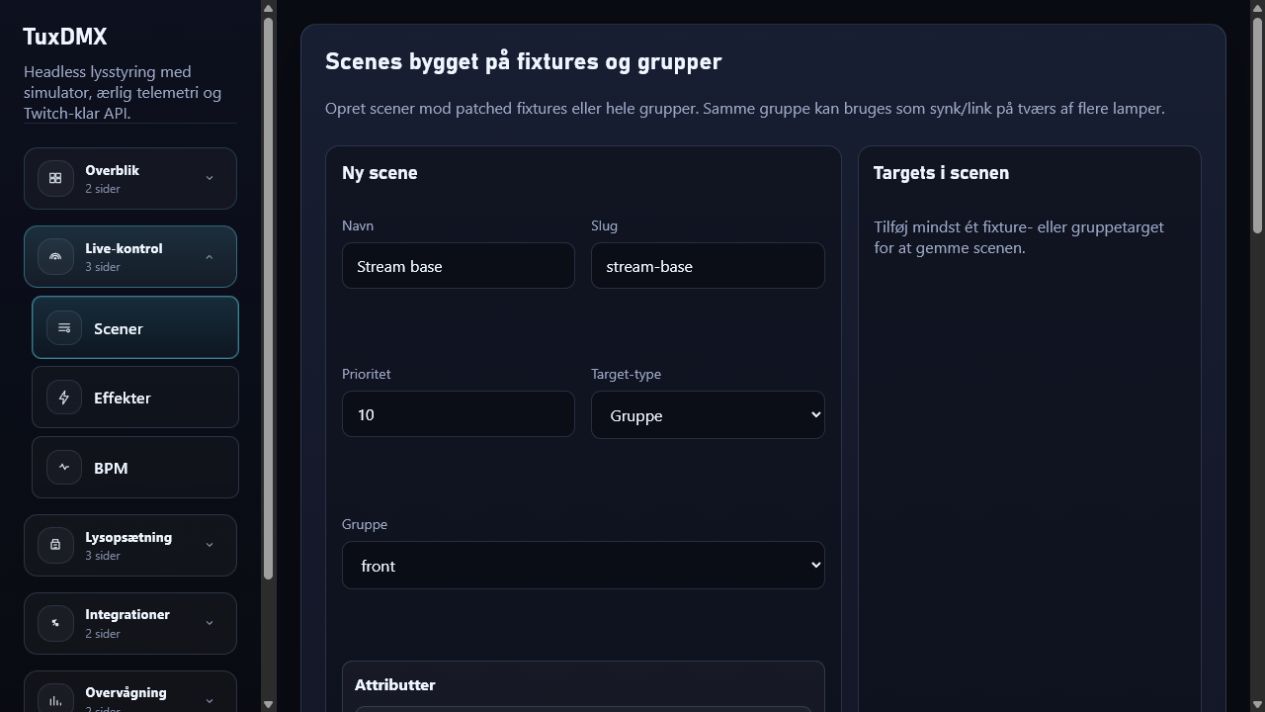The width and height of the screenshot is (1265, 712).
Task: Click the Integrationer icon
Action: (55, 623)
